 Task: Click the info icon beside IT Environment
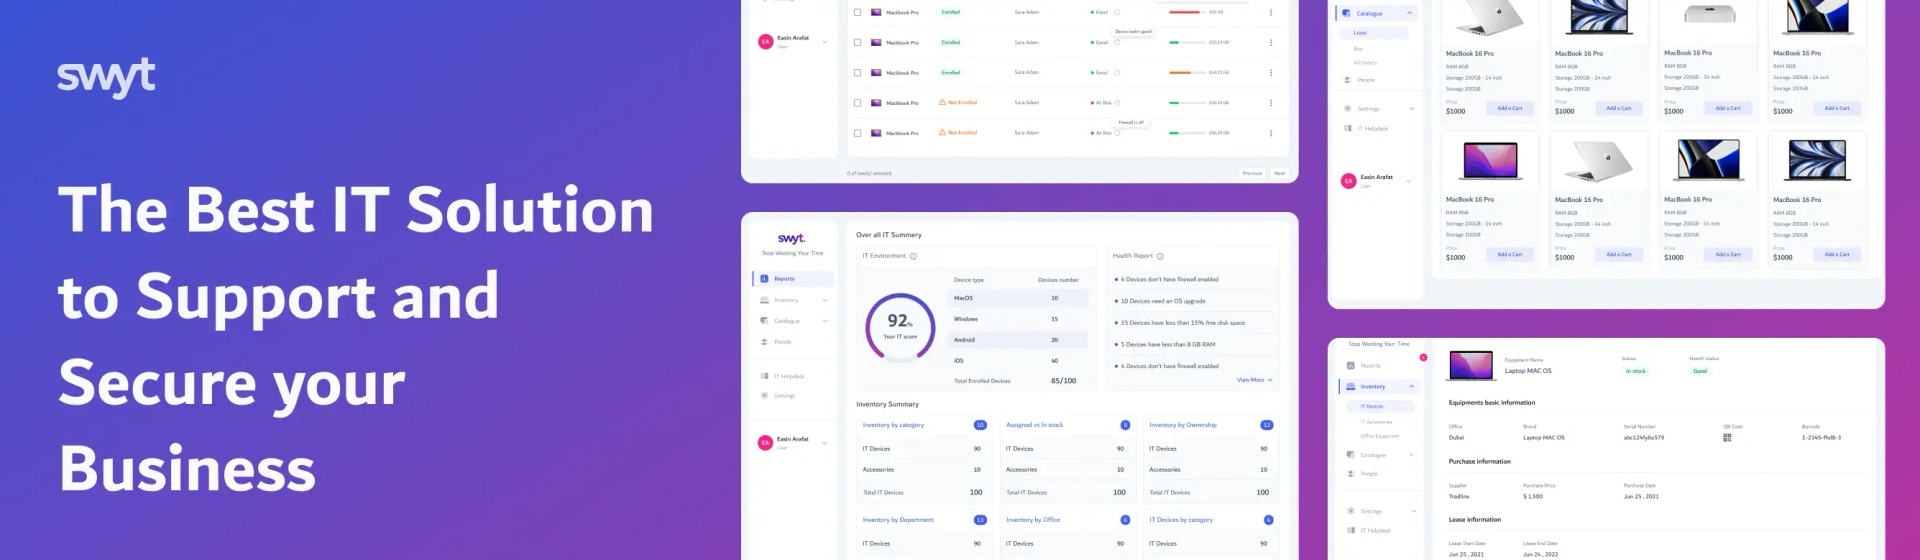click(x=913, y=256)
